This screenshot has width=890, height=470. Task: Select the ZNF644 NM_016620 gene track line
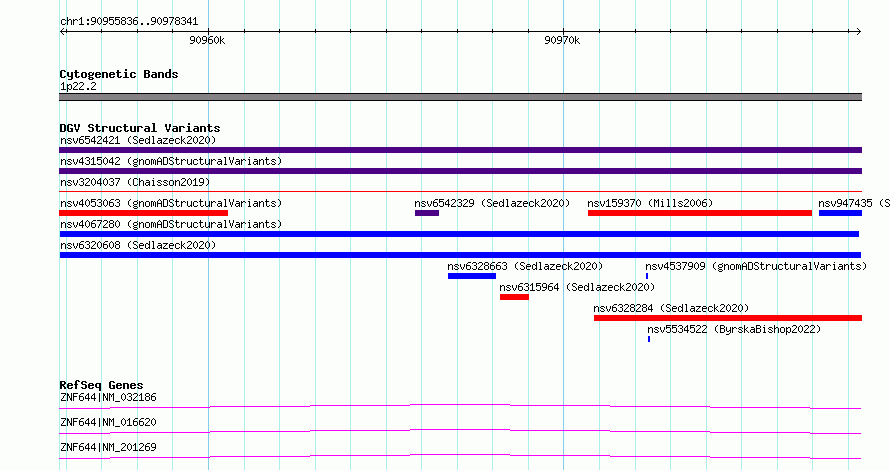pos(460,431)
